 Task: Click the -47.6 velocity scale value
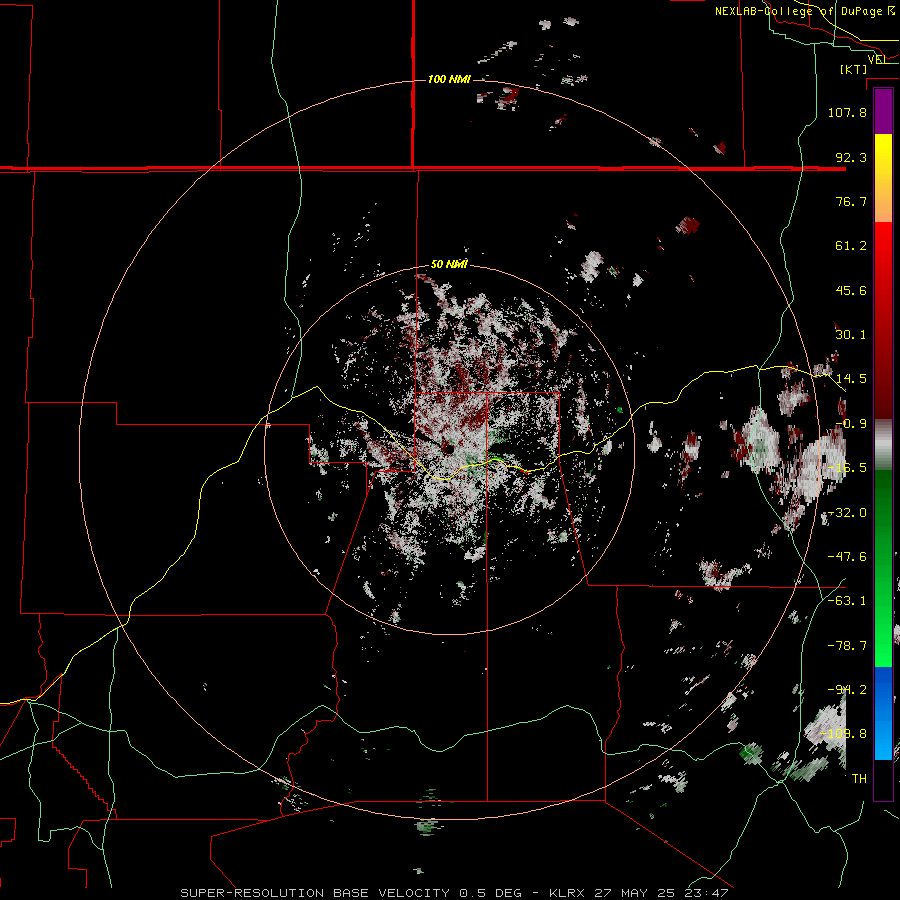(847, 557)
